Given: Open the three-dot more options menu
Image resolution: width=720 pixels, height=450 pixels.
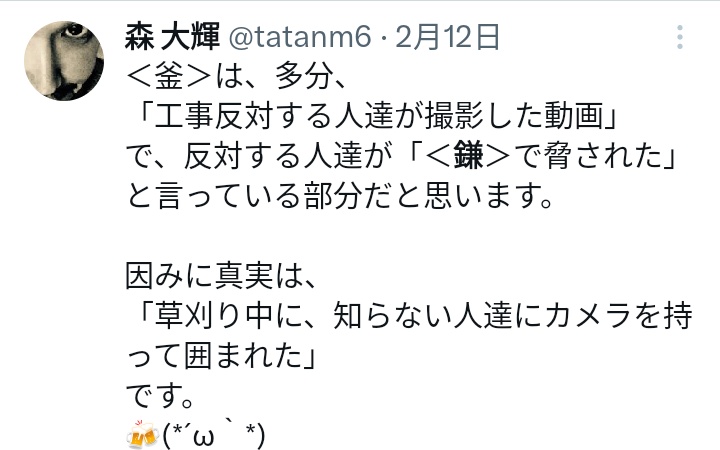Looking at the screenshot, I should [680, 37].
